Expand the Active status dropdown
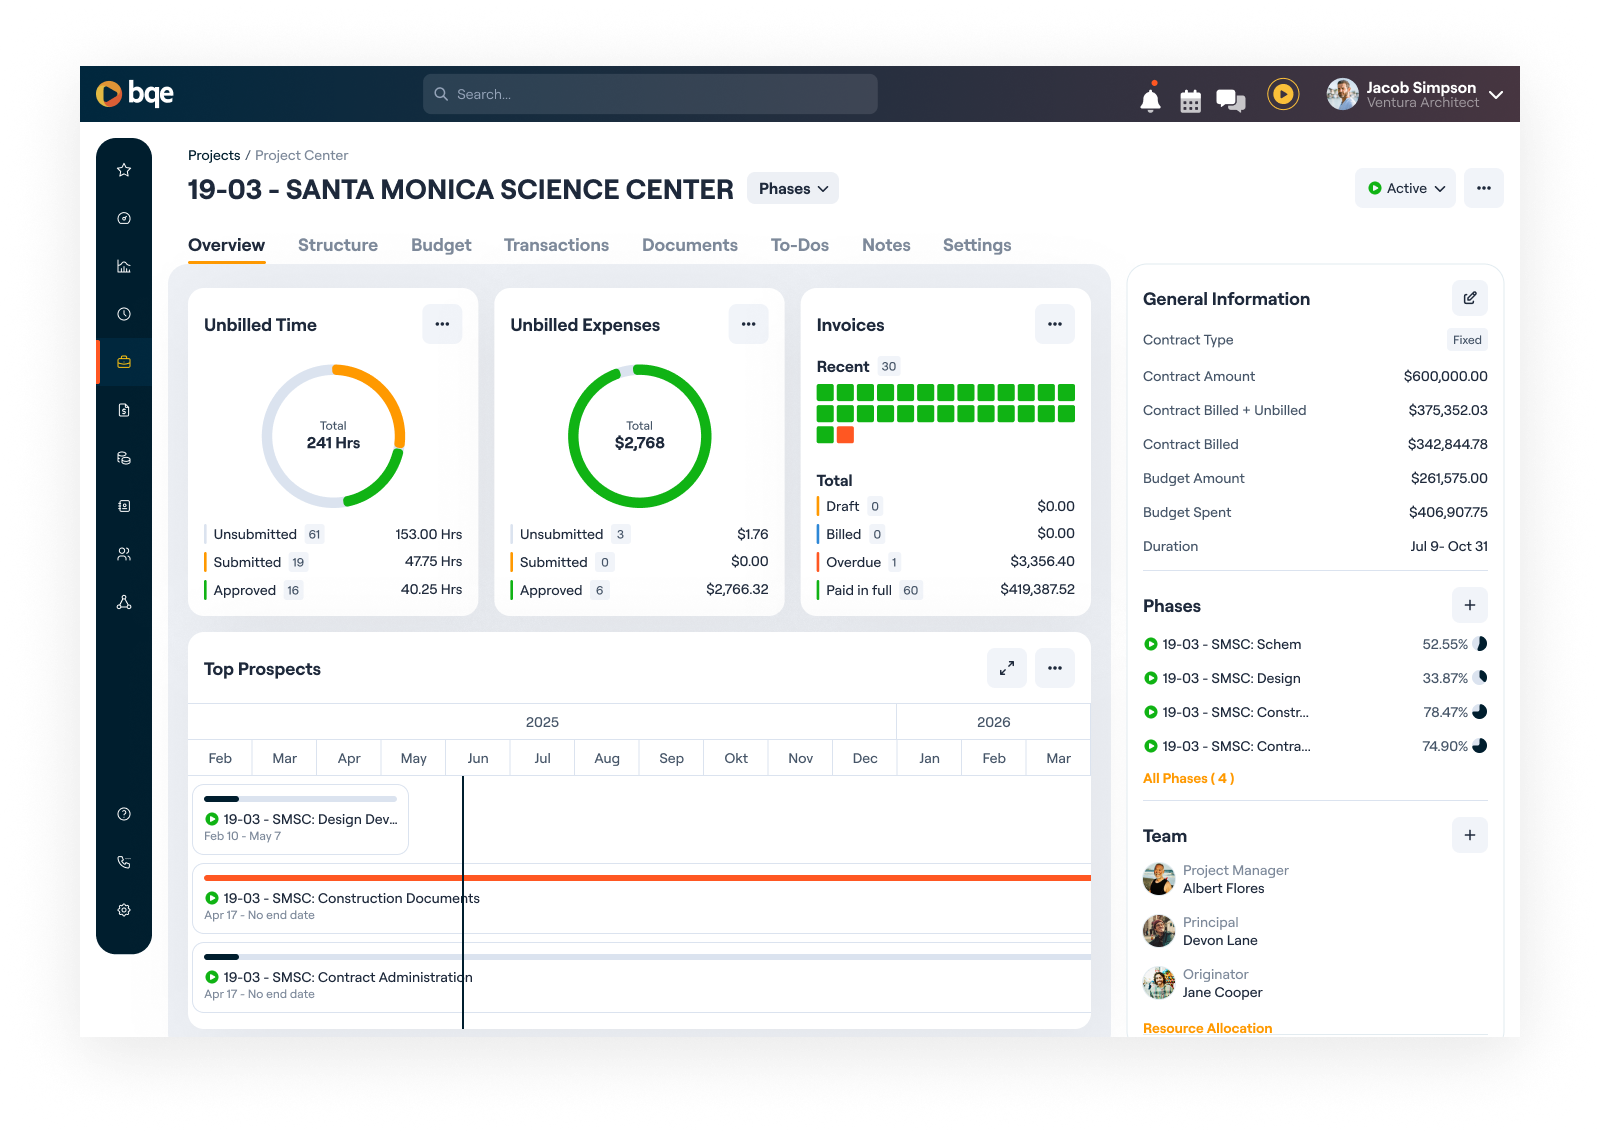Screen dimensions: 1600x1132 pos(1405,188)
